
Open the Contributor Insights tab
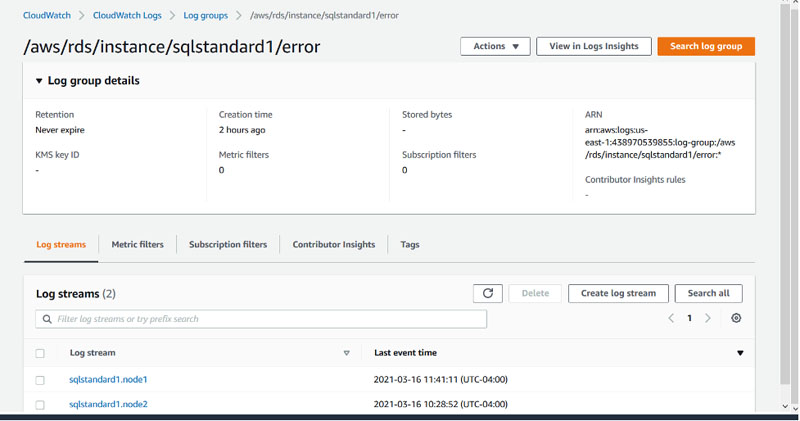coord(334,244)
